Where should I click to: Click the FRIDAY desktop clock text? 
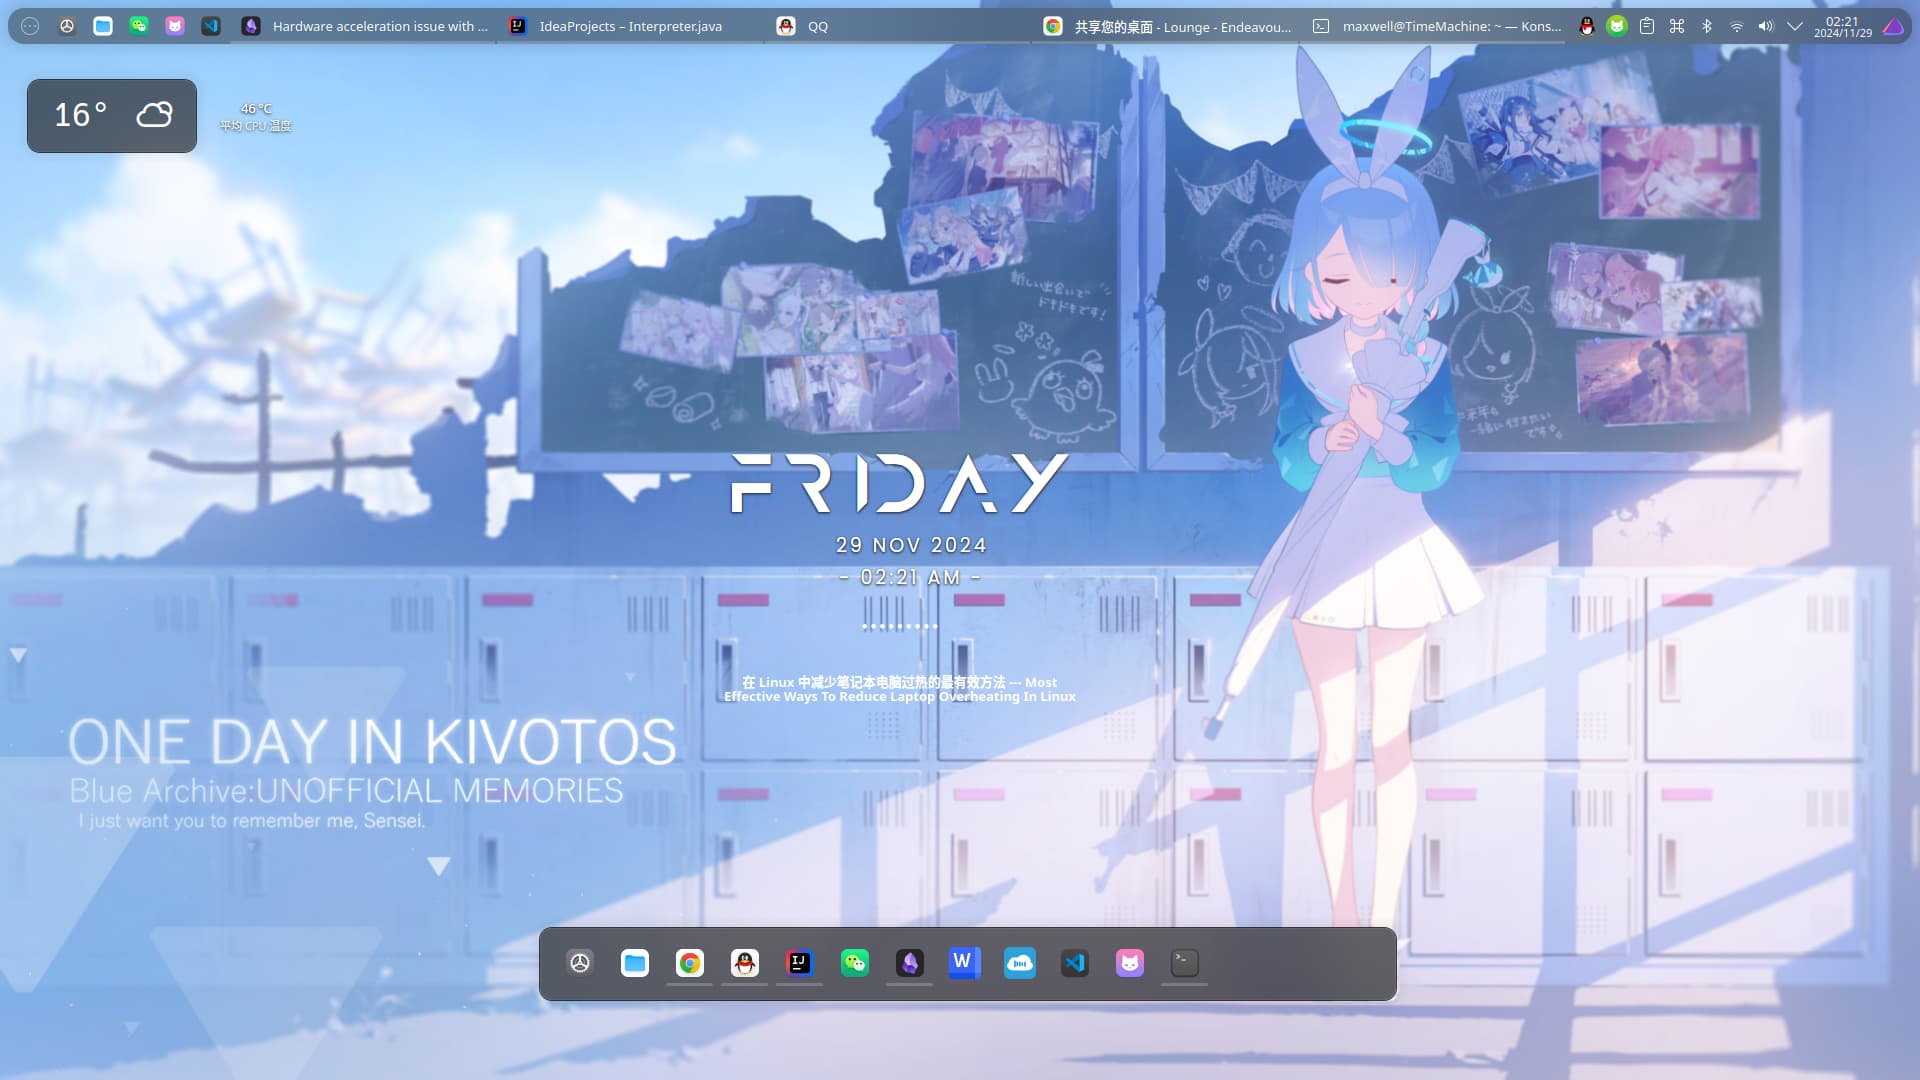click(x=900, y=484)
